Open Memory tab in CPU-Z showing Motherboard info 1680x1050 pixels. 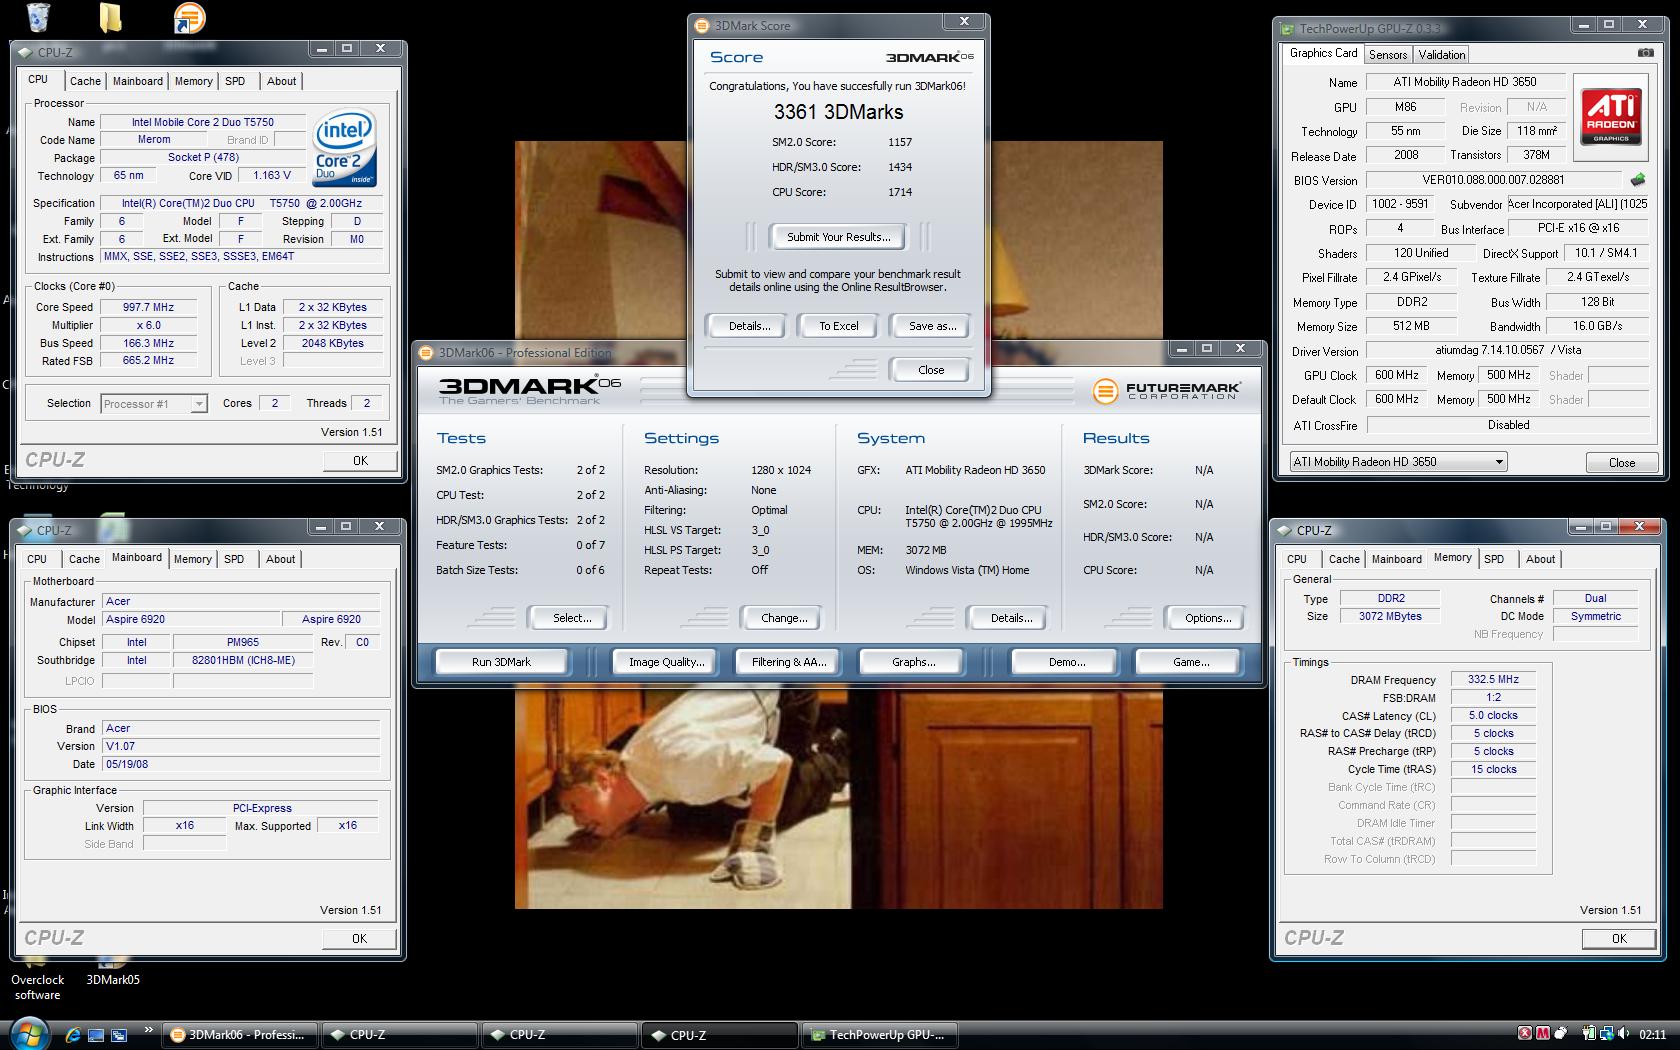click(193, 559)
